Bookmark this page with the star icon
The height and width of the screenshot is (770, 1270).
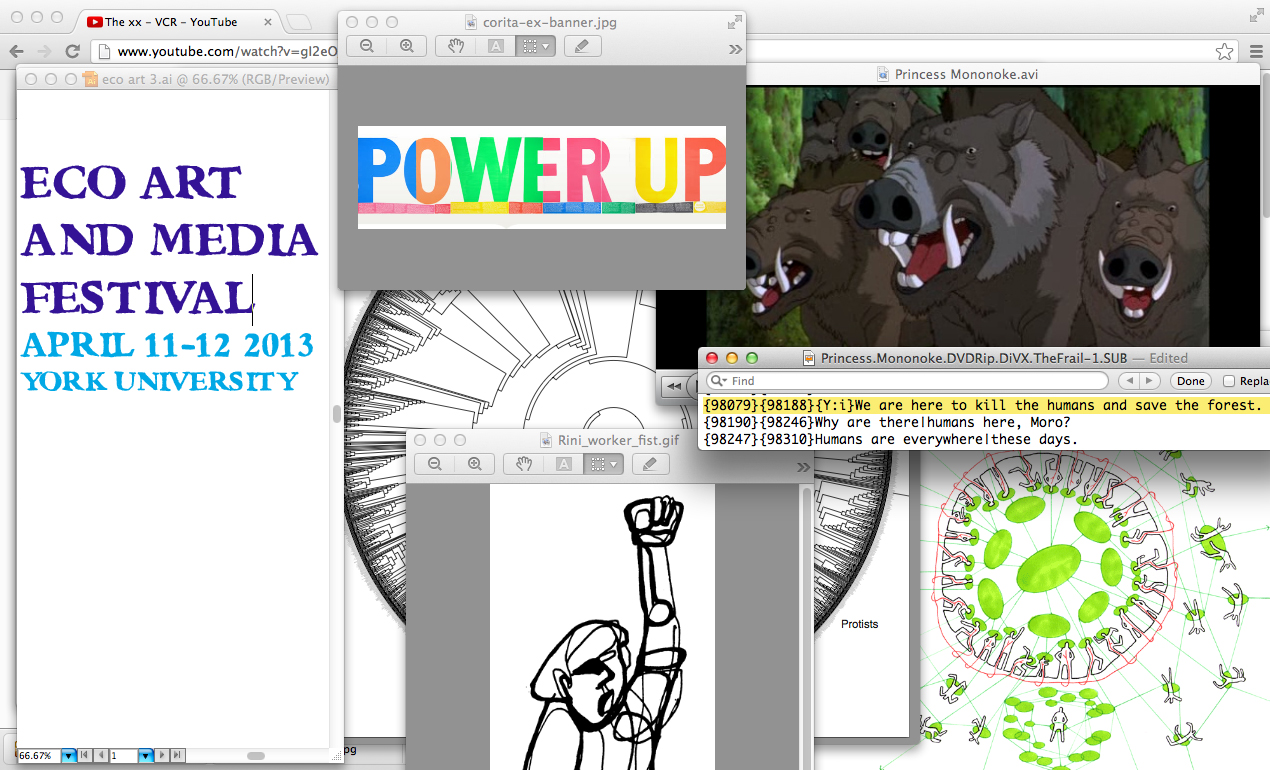1224,52
